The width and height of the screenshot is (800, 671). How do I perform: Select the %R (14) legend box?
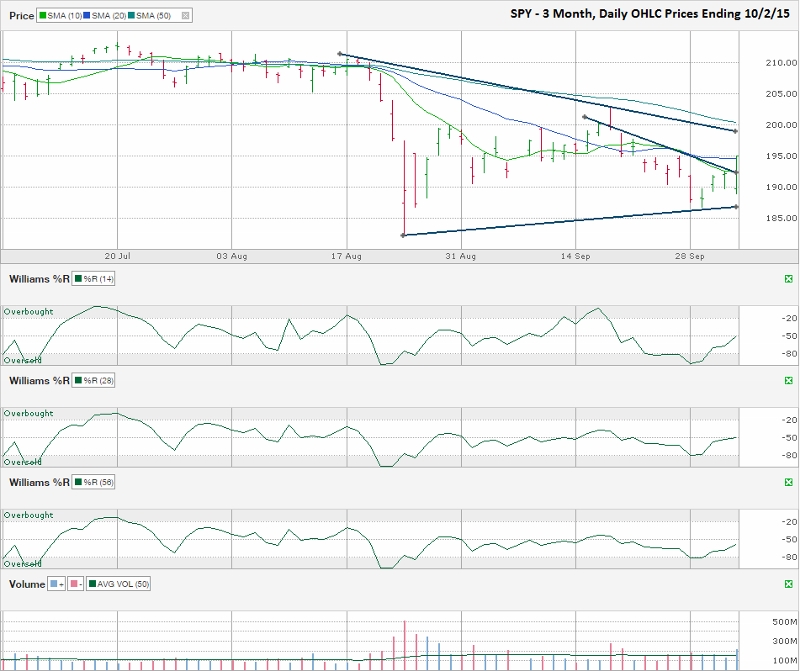click(x=93, y=279)
